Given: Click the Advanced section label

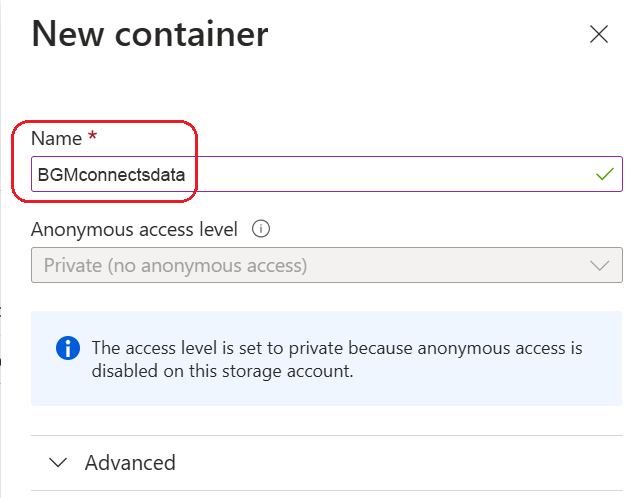Looking at the screenshot, I should (x=130, y=463).
